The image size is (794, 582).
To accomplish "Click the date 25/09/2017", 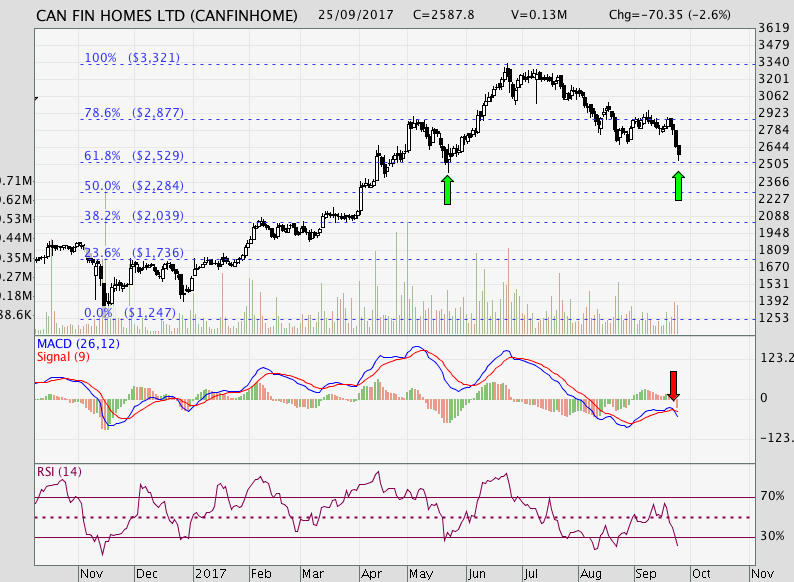I will (355, 15).
